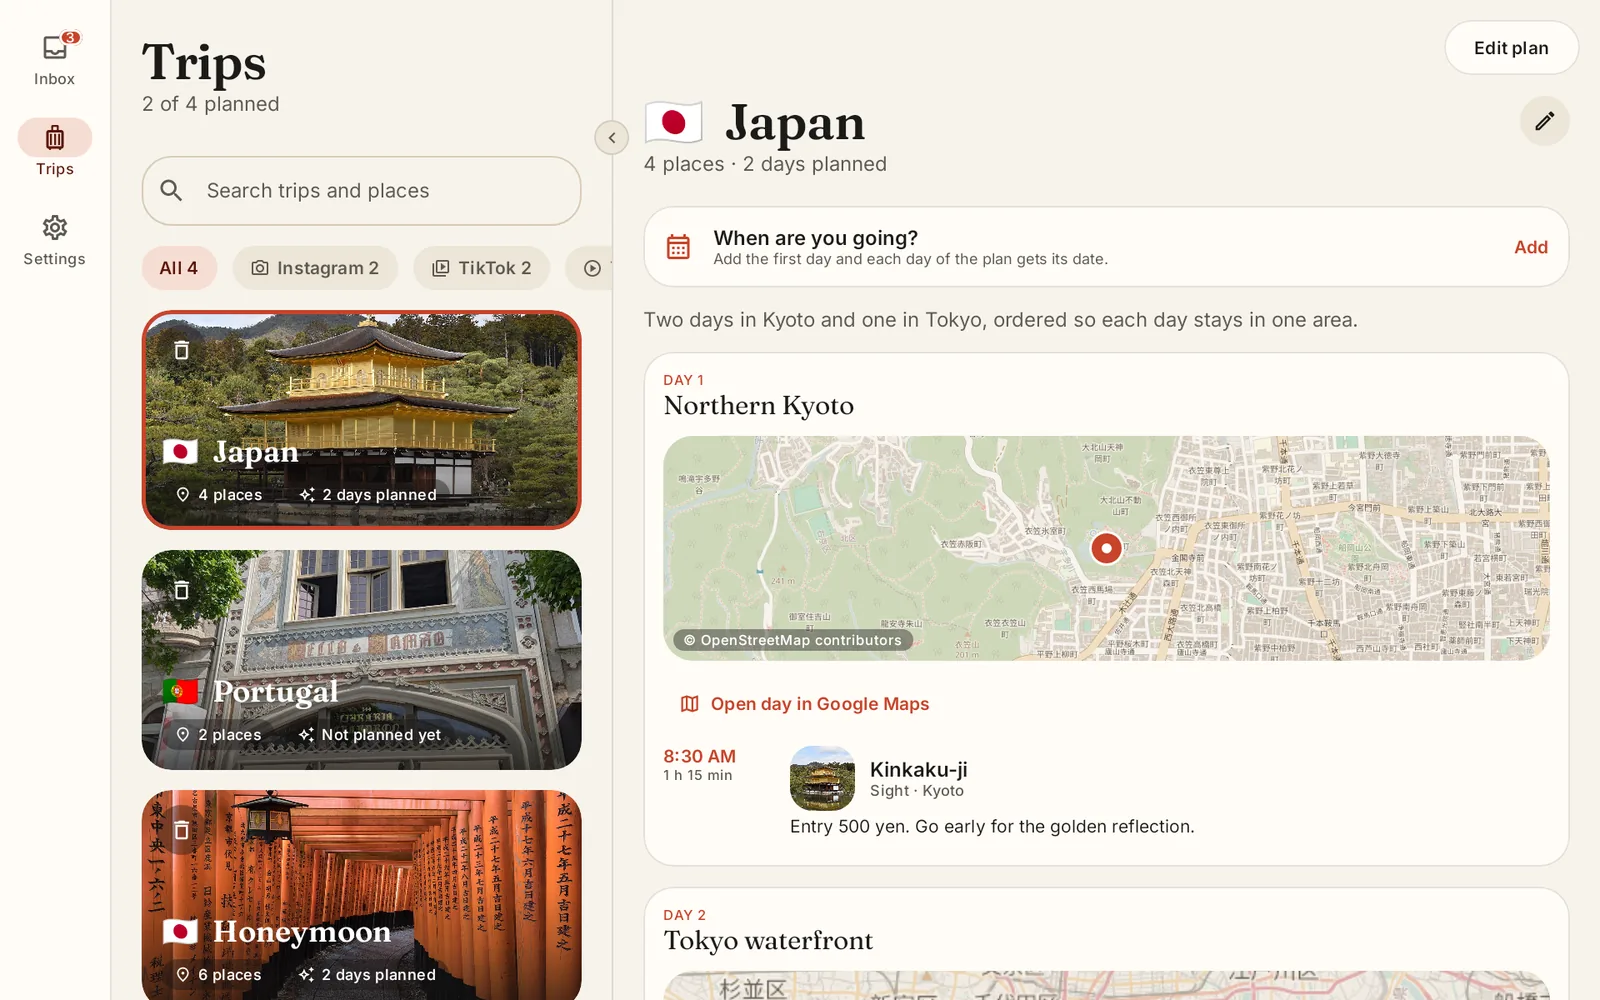Add a trip start date

tap(1530, 247)
